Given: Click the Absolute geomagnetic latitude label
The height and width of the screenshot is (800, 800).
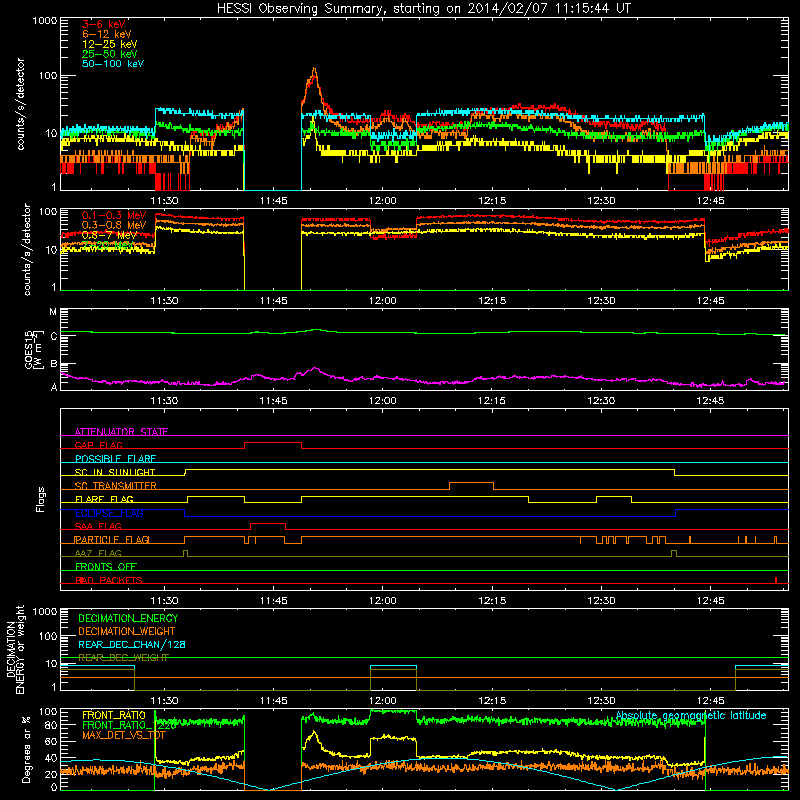Looking at the screenshot, I should click(x=691, y=715).
